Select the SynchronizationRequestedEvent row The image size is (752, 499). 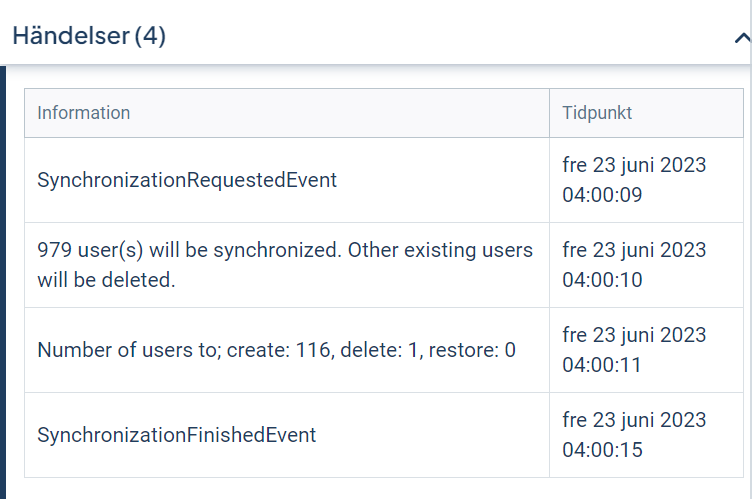coord(384,180)
